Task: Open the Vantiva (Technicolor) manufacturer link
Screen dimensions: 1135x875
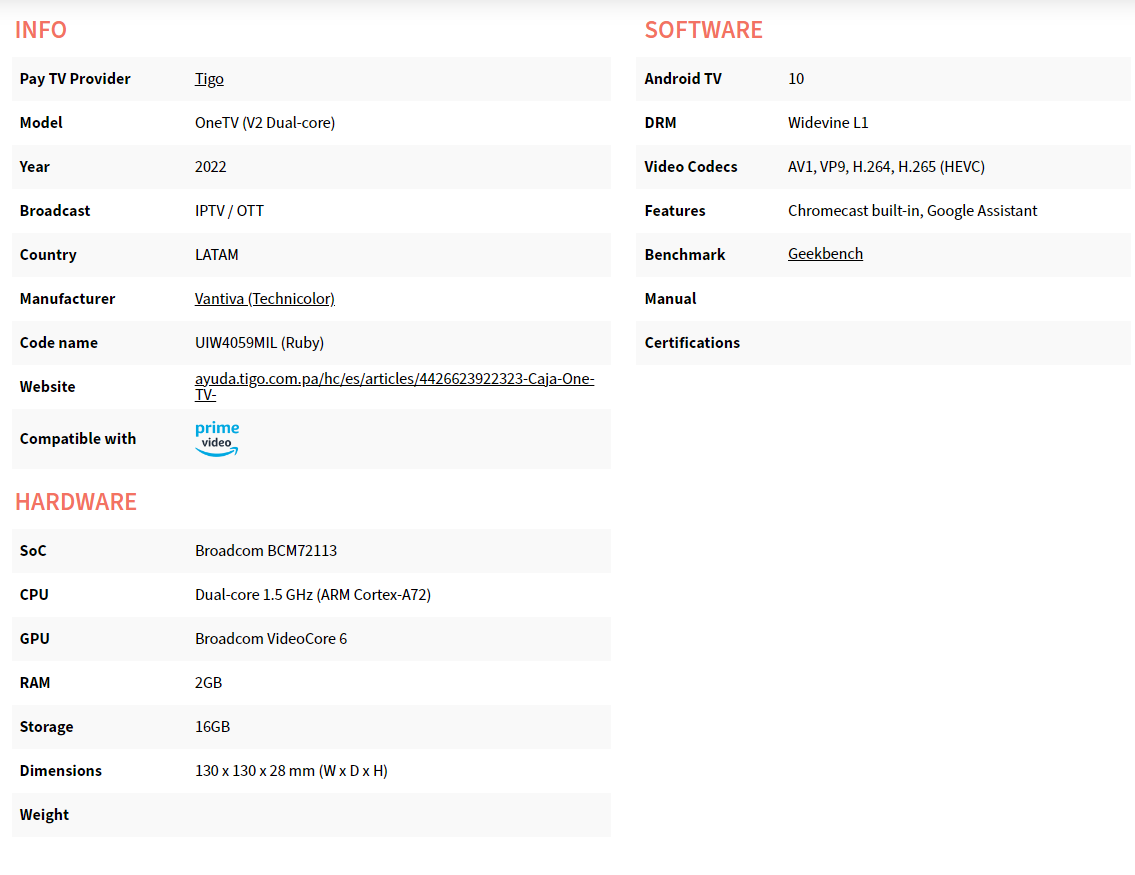Action: point(264,299)
